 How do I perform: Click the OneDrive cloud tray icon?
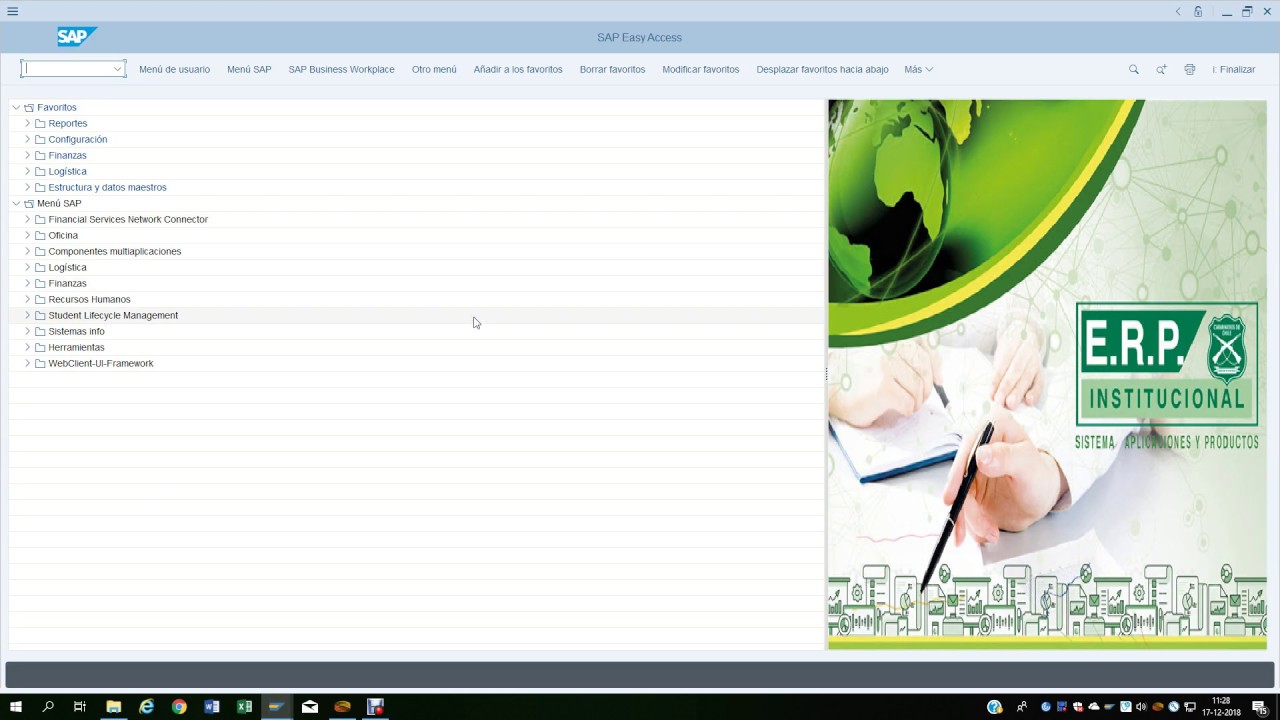tap(1094, 706)
